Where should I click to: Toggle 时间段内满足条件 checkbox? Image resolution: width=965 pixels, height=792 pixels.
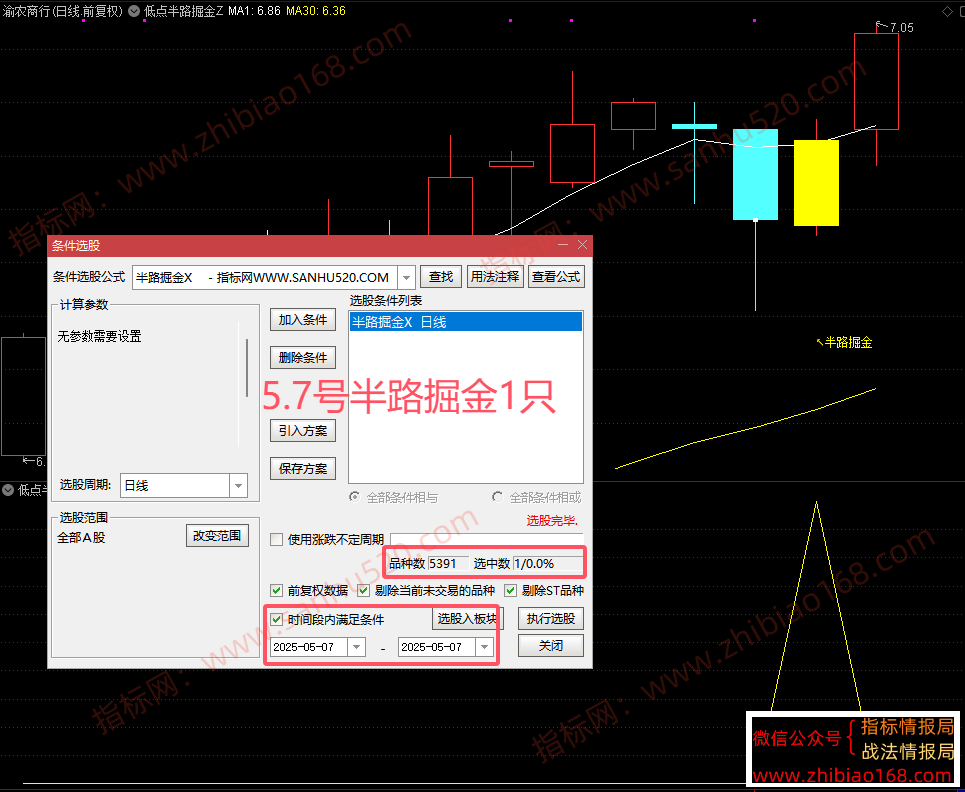pyautogui.click(x=277, y=620)
